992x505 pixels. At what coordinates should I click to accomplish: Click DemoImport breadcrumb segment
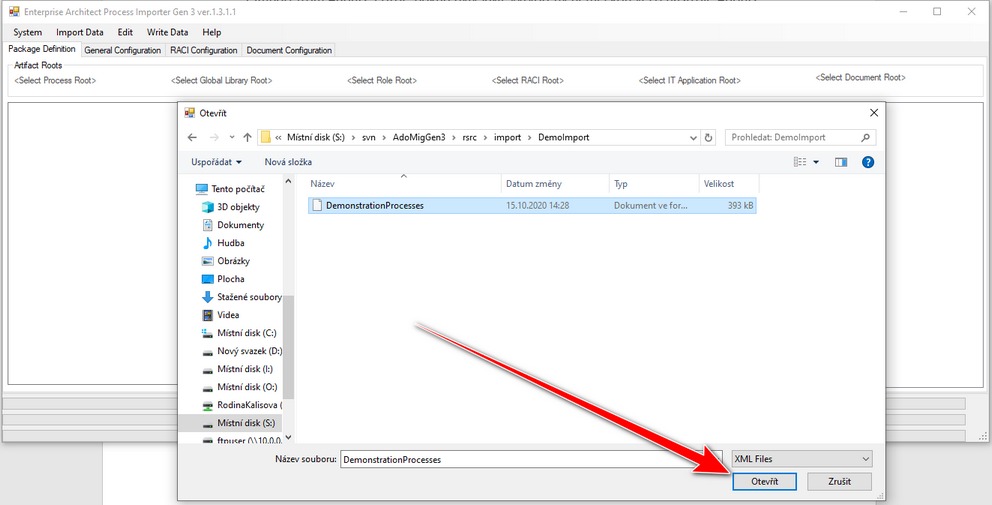(564, 137)
